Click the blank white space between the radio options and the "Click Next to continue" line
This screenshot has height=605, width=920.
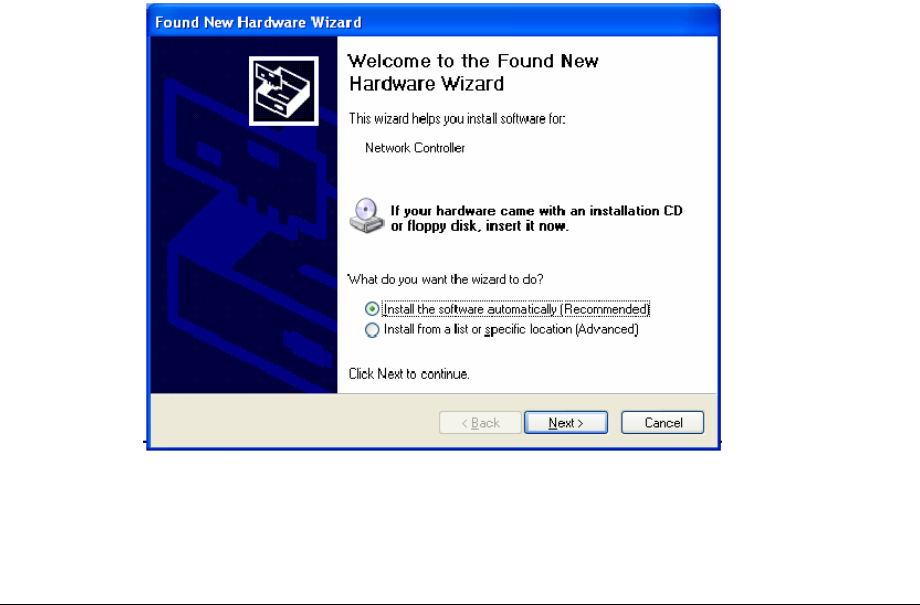528,352
